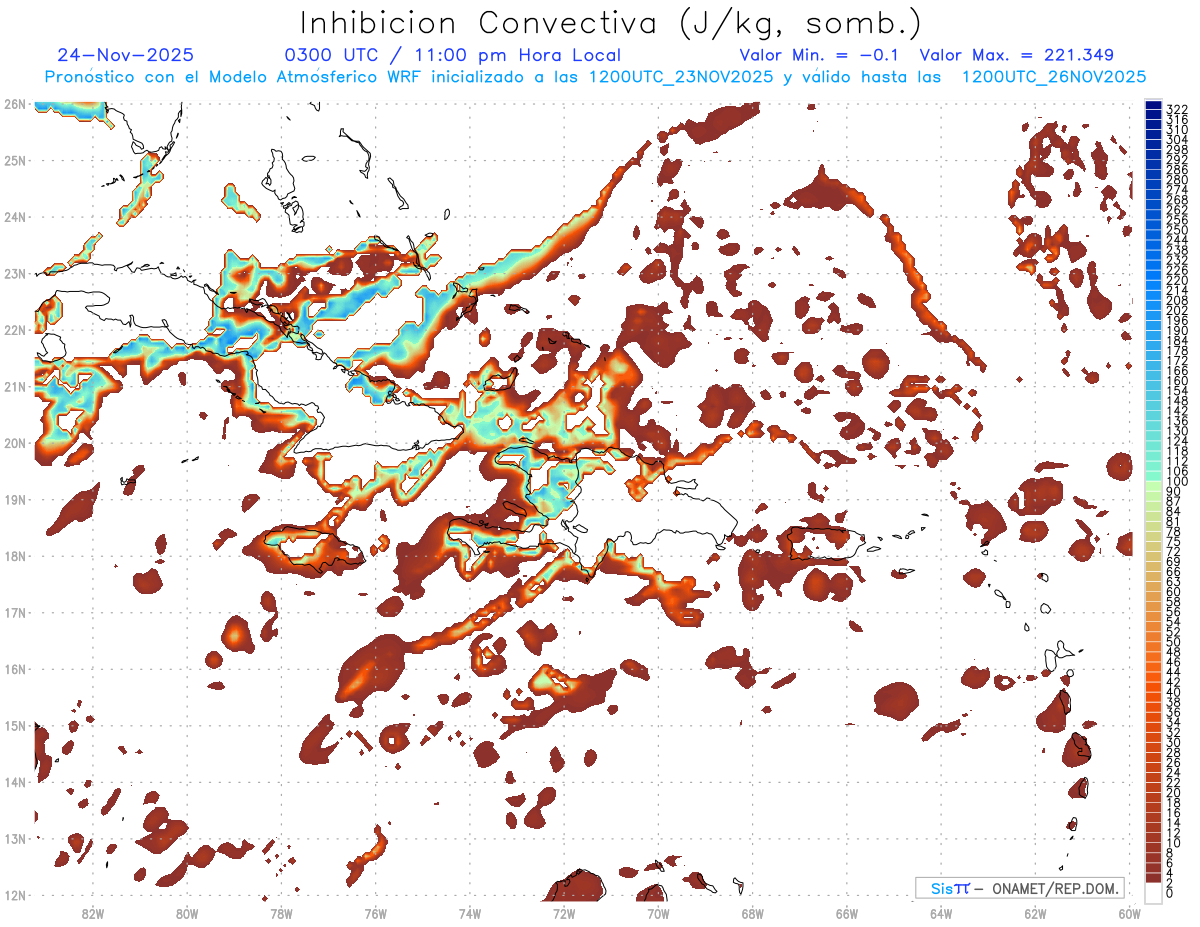
Task: Click the 62W longitude label
Action: coord(1036,913)
